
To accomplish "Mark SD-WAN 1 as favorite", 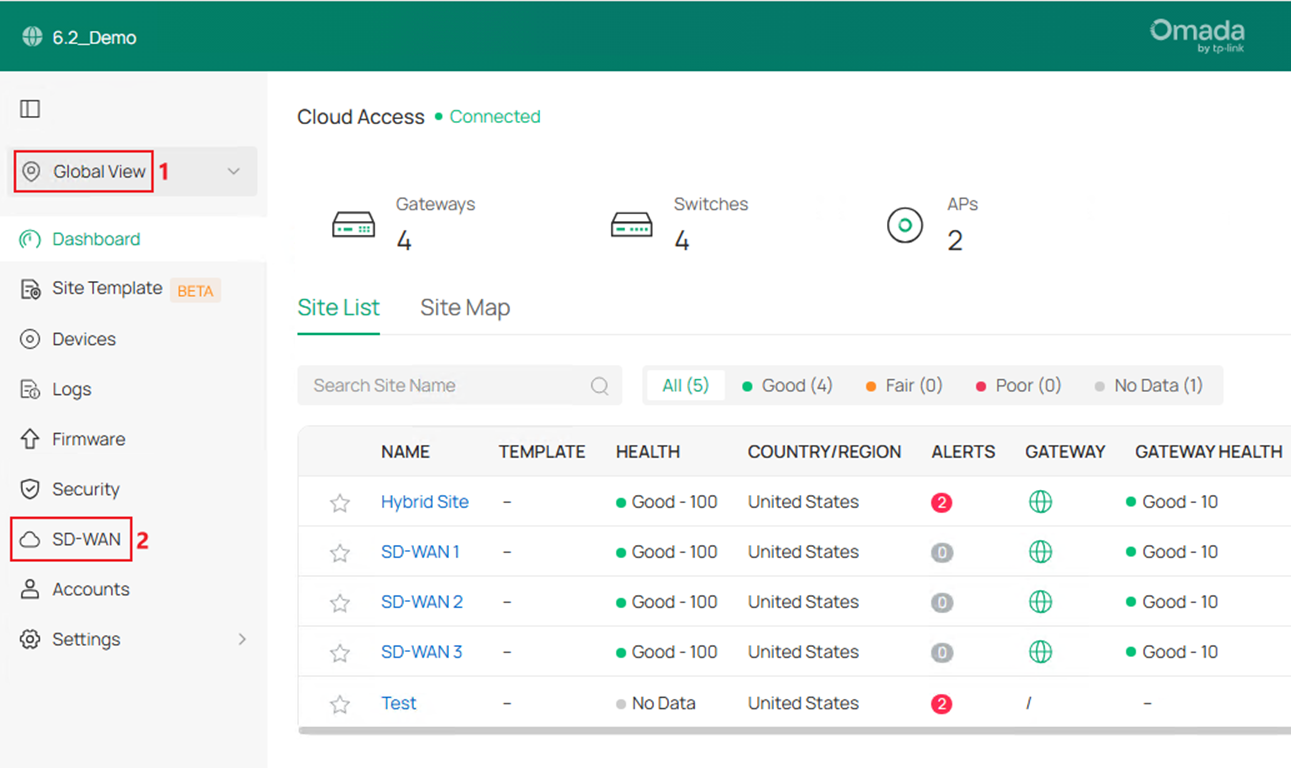I will (x=339, y=551).
